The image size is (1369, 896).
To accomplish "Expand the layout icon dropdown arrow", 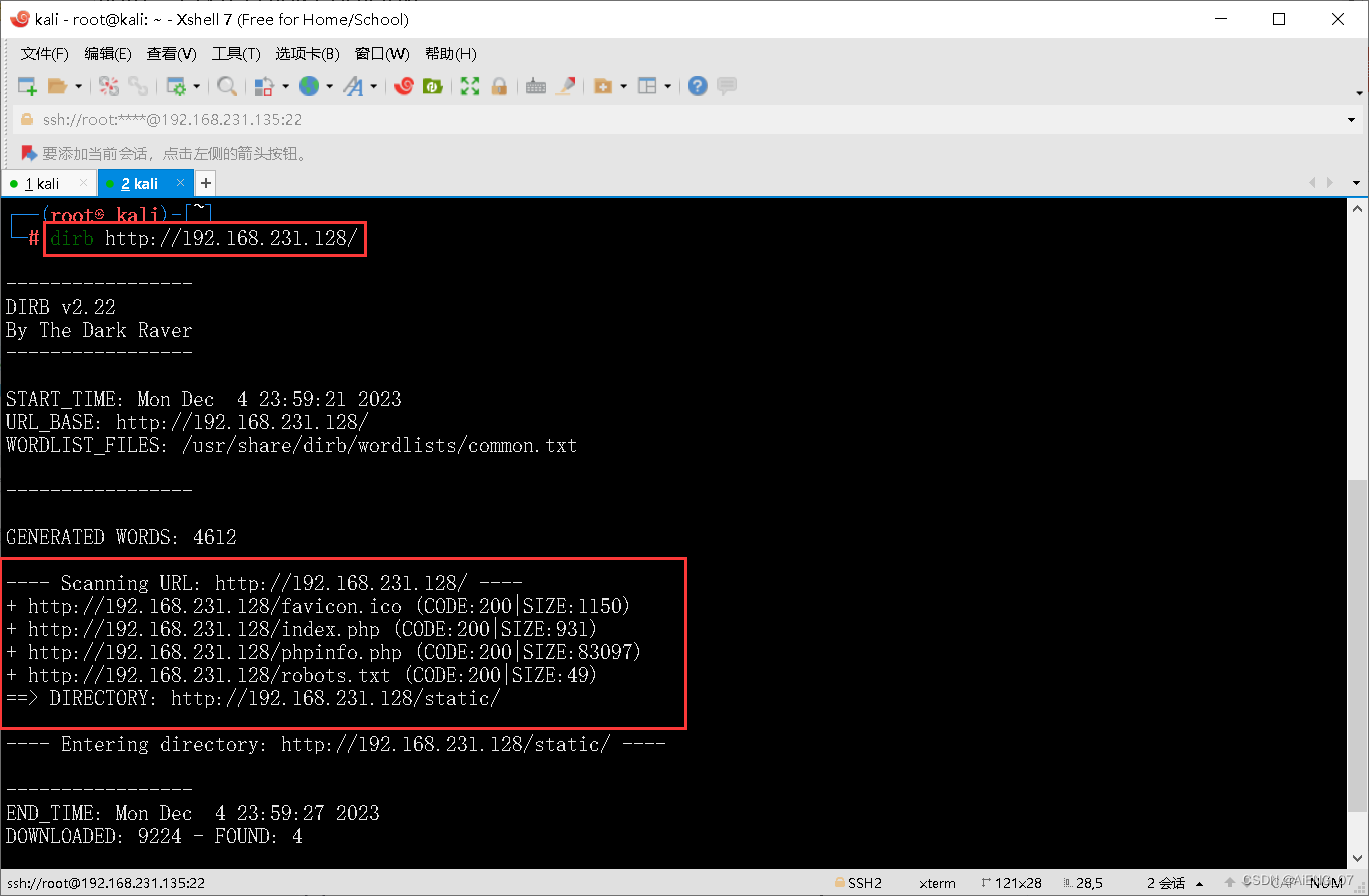I will [667, 86].
